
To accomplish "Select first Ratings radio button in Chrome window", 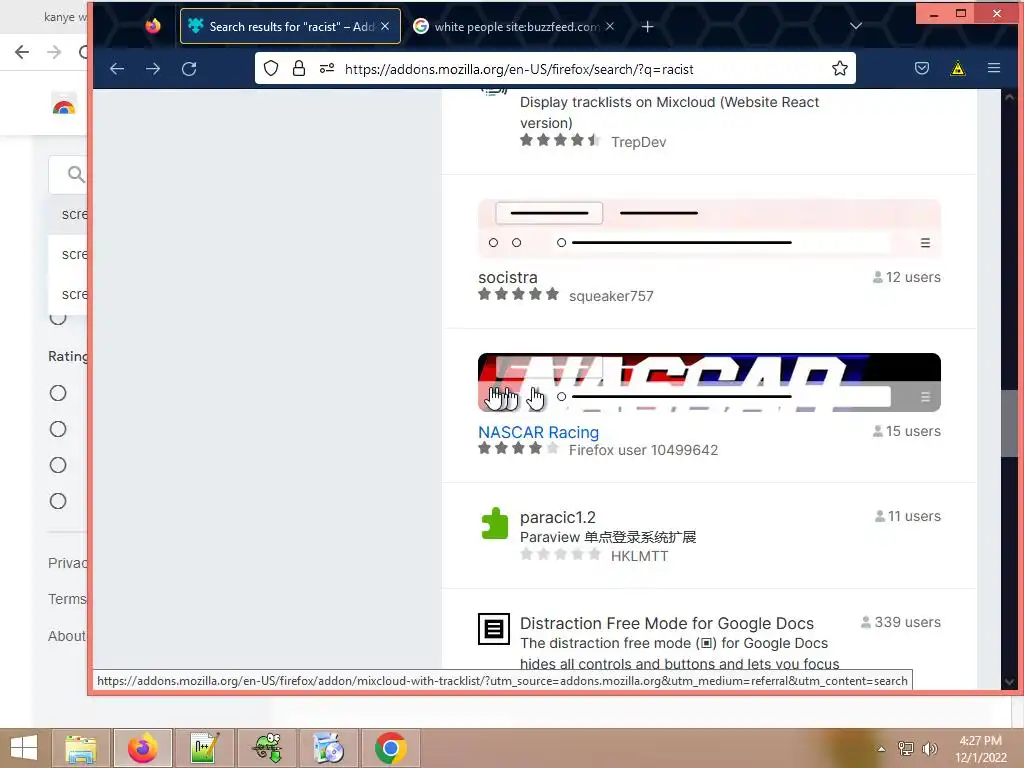I will pos(58,393).
